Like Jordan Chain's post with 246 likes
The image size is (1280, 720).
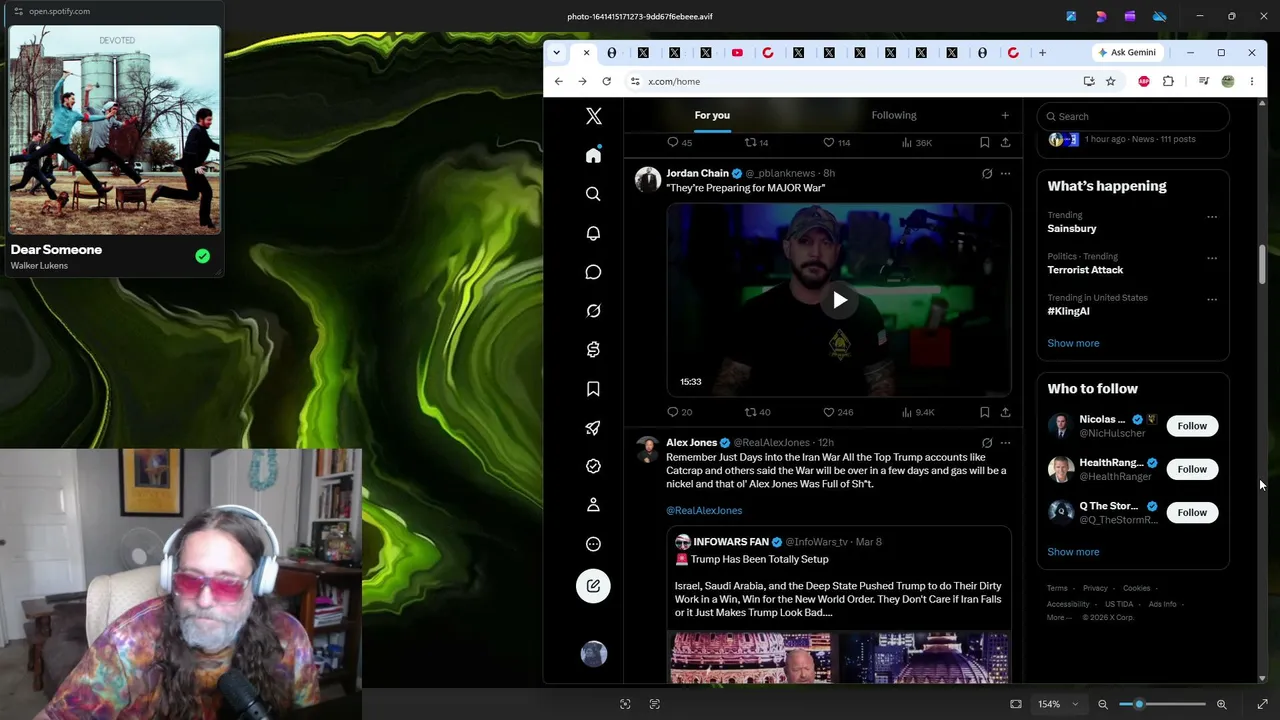[x=837, y=412]
